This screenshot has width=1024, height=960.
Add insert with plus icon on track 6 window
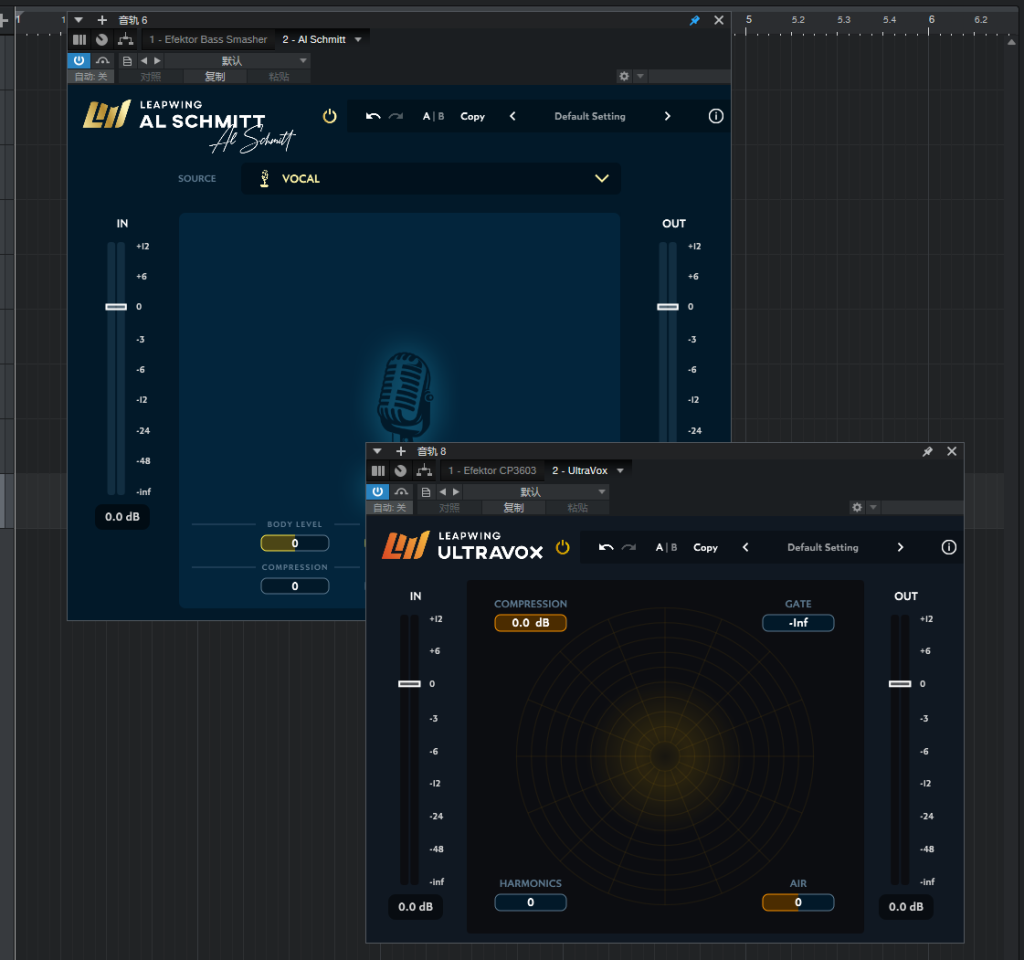(x=102, y=20)
